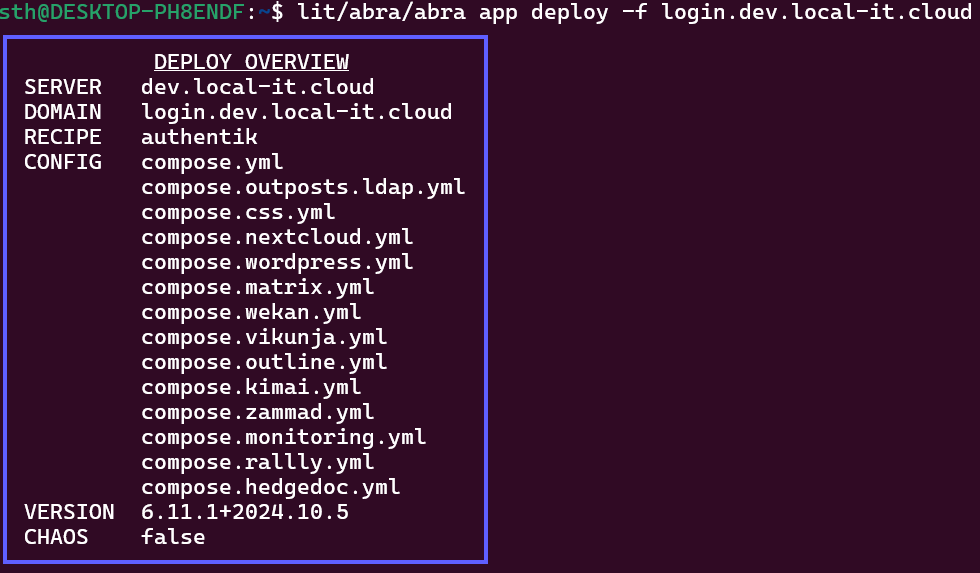980x573 pixels.
Task: Click version value 6.11.1+2024.10.5
Action: (245, 512)
